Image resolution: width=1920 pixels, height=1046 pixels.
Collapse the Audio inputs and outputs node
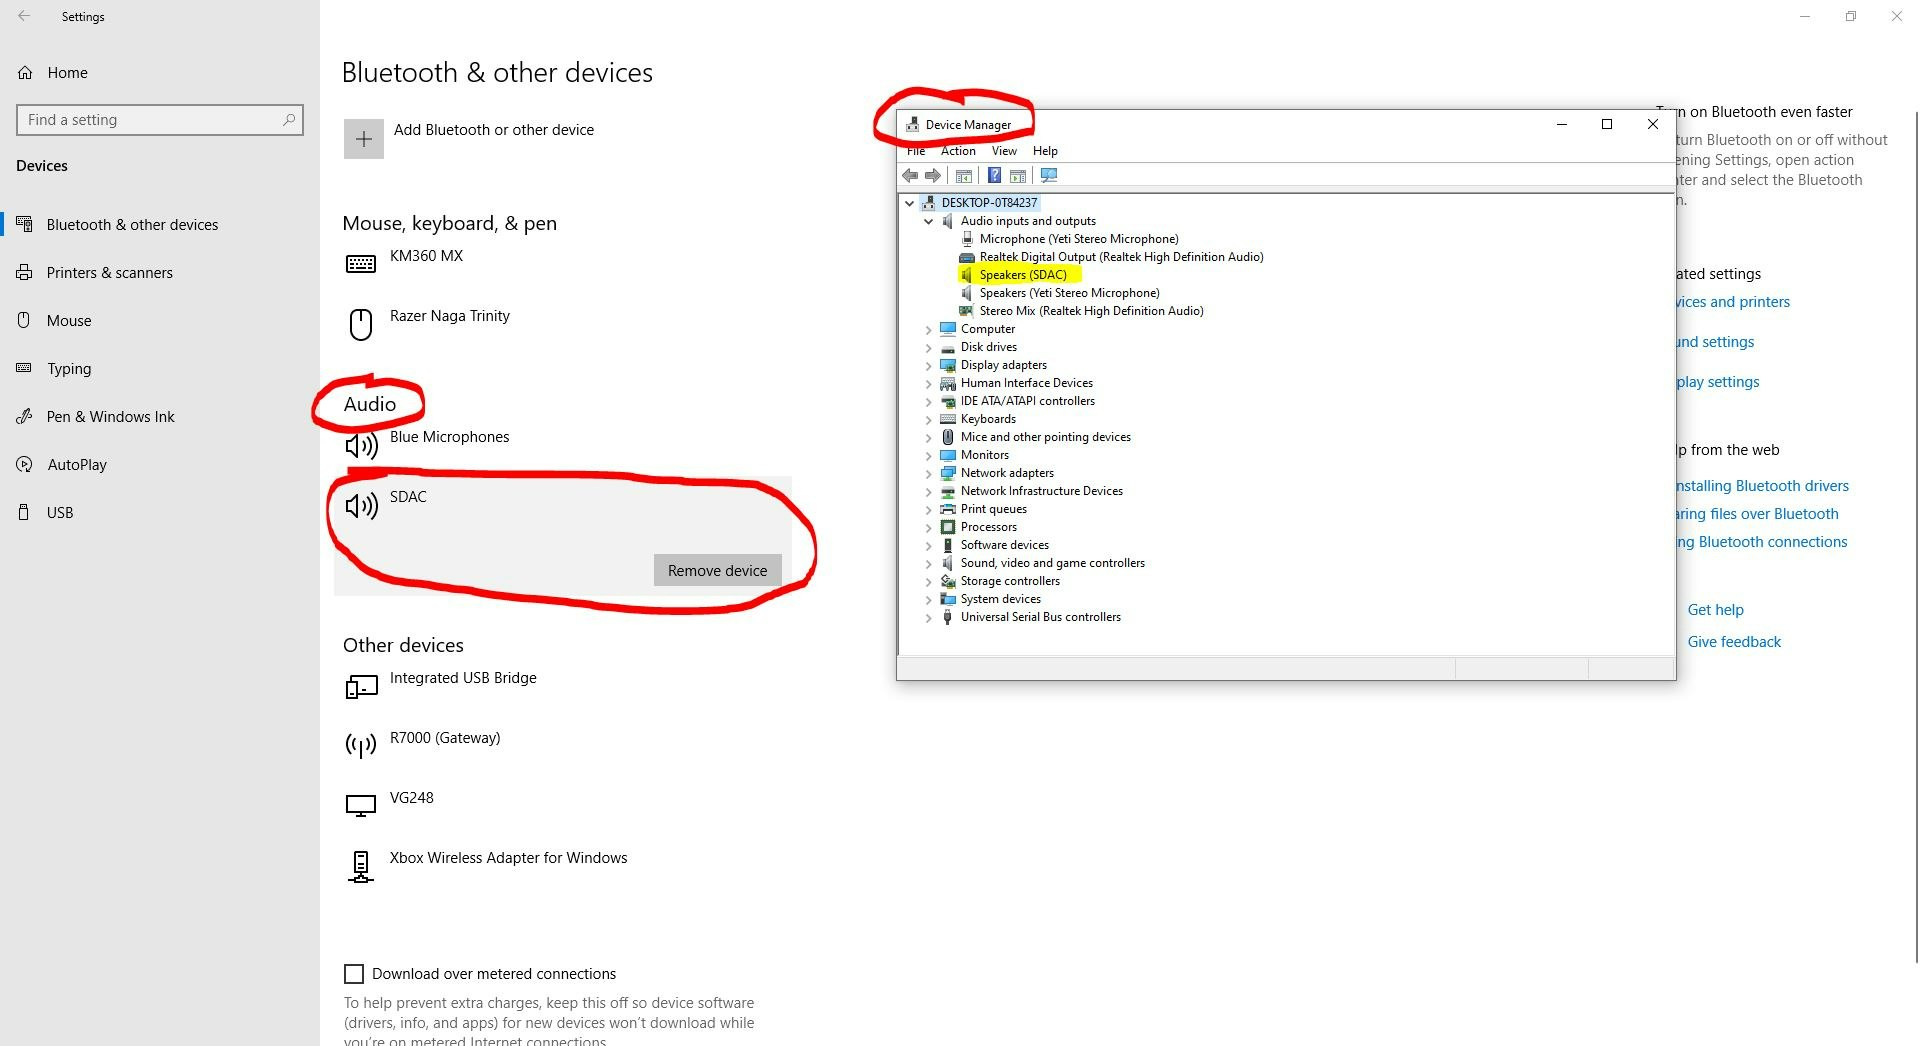tap(929, 222)
